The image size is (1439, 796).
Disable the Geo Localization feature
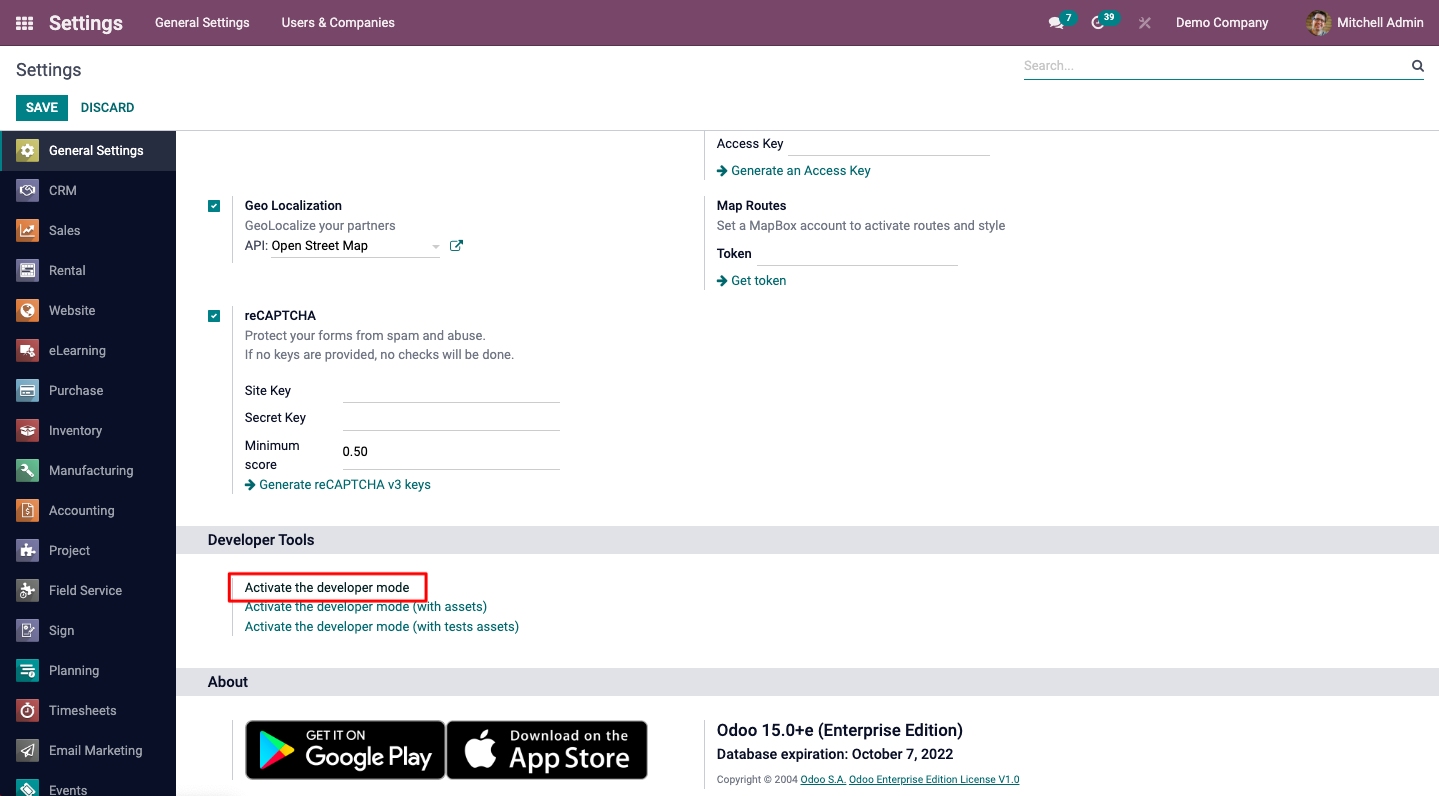[213, 205]
